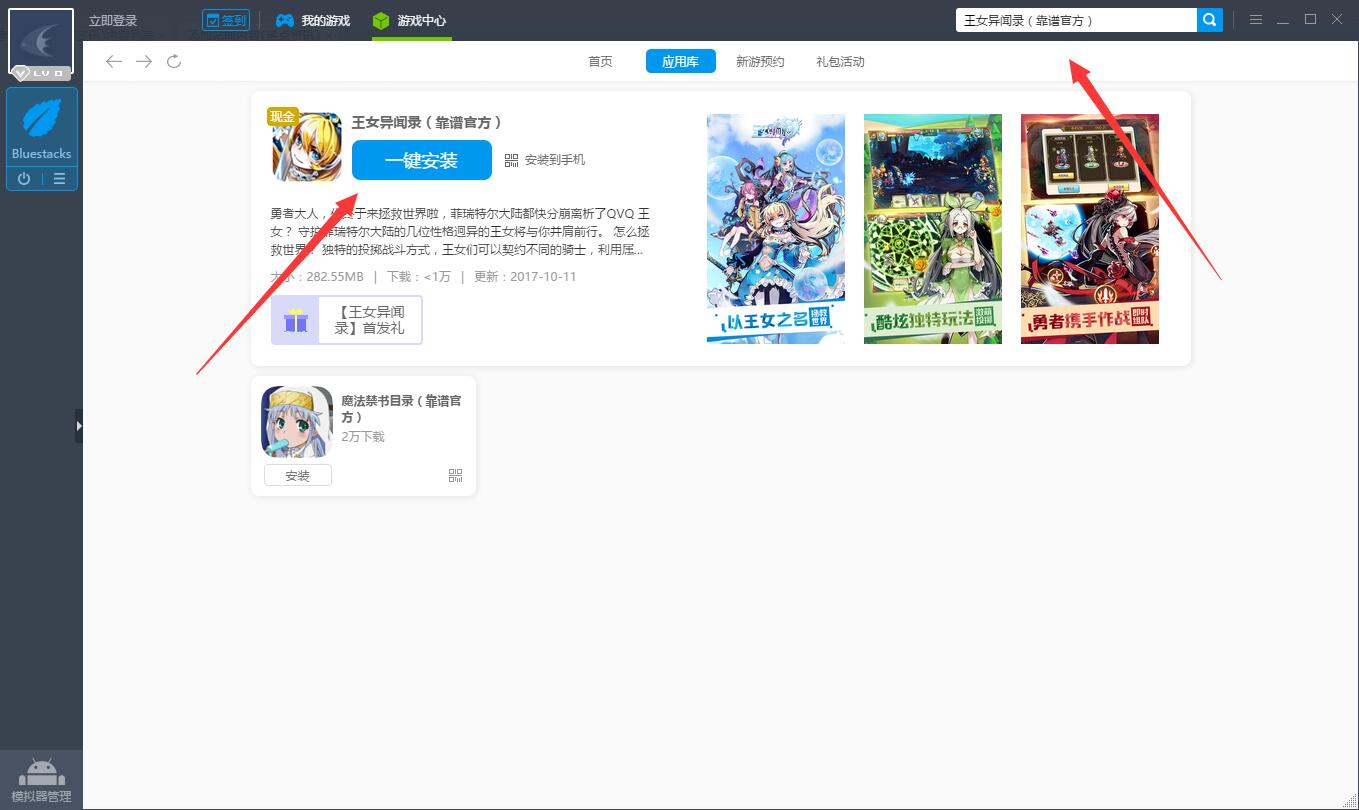Image resolution: width=1359 pixels, height=810 pixels.
Task: Select the 新游预约 tab
Action: [x=760, y=62]
